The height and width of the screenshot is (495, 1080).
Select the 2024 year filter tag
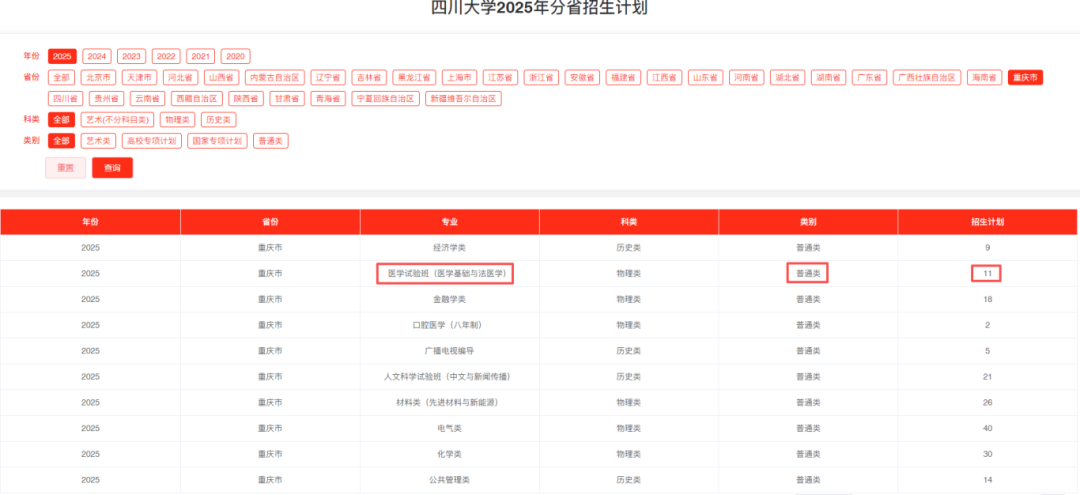[97, 56]
